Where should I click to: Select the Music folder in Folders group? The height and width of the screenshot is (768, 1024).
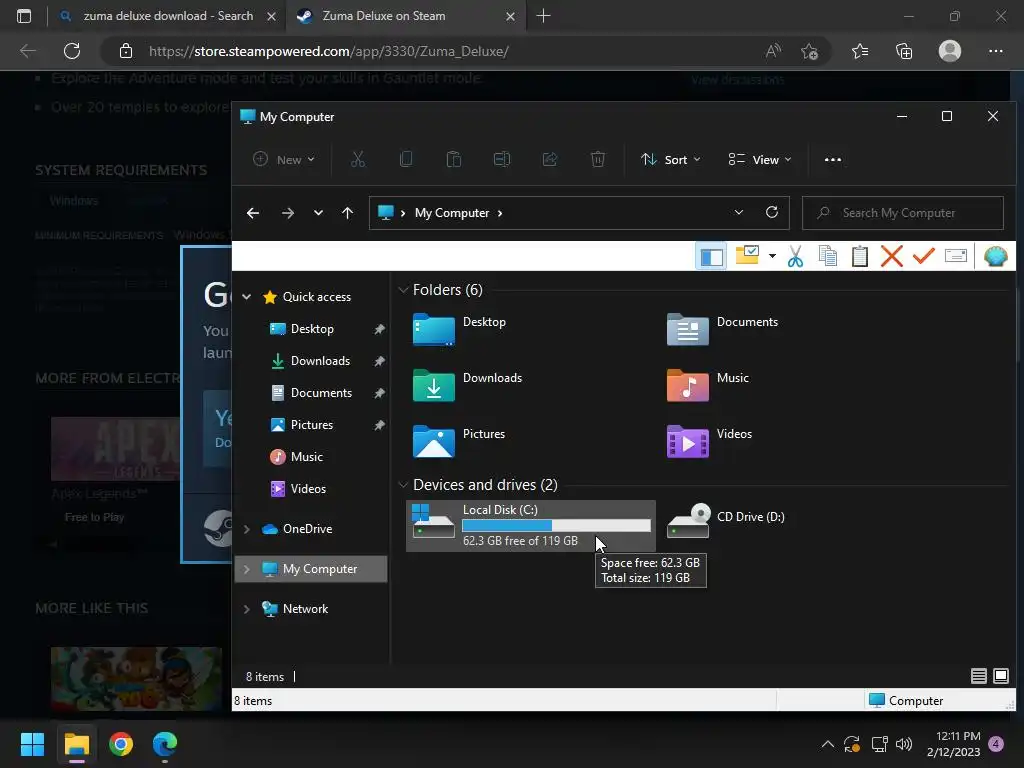pos(708,385)
